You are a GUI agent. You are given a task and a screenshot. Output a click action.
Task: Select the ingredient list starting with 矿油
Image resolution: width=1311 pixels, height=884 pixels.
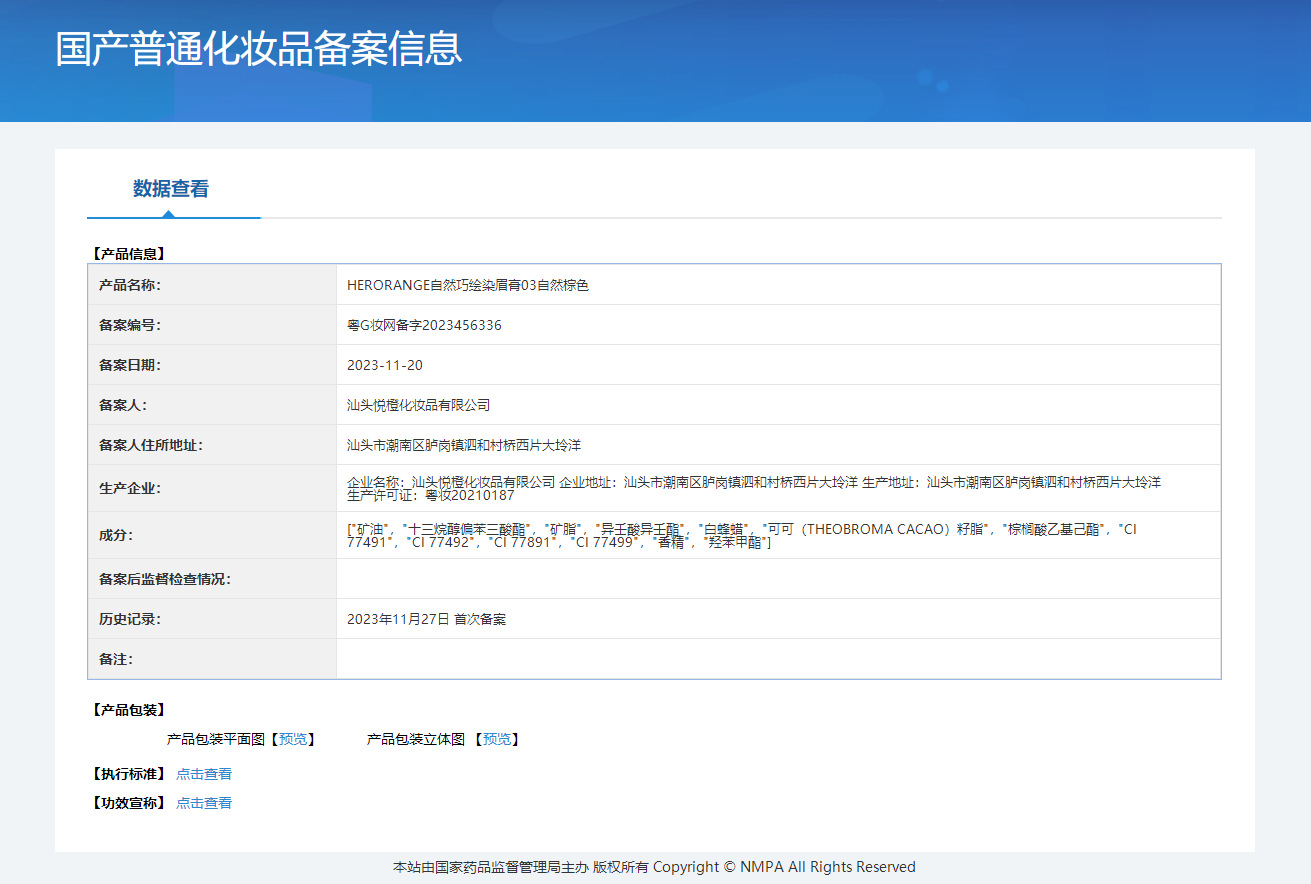point(742,535)
